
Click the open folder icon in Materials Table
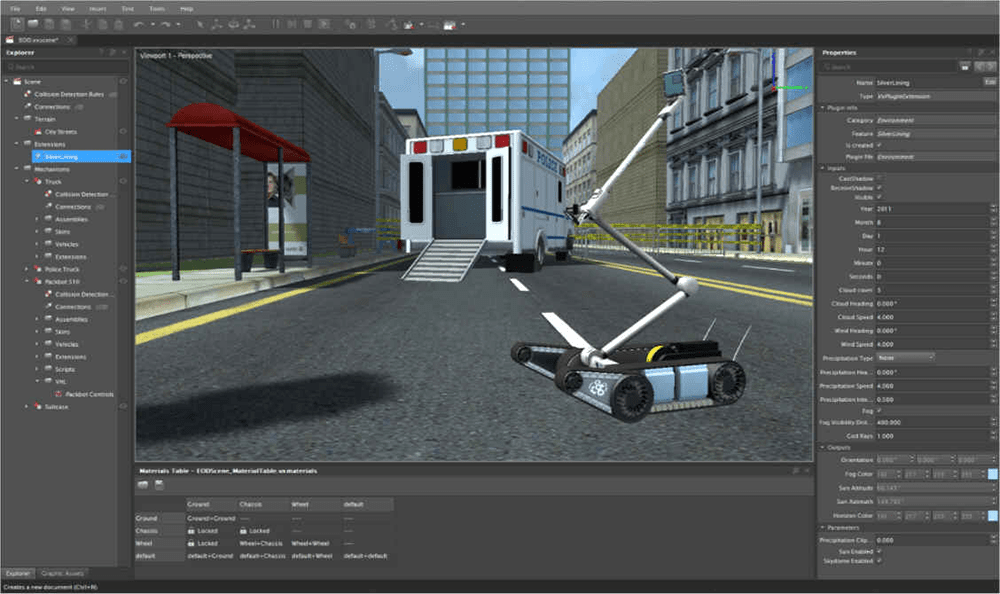pyautogui.click(x=144, y=485)
